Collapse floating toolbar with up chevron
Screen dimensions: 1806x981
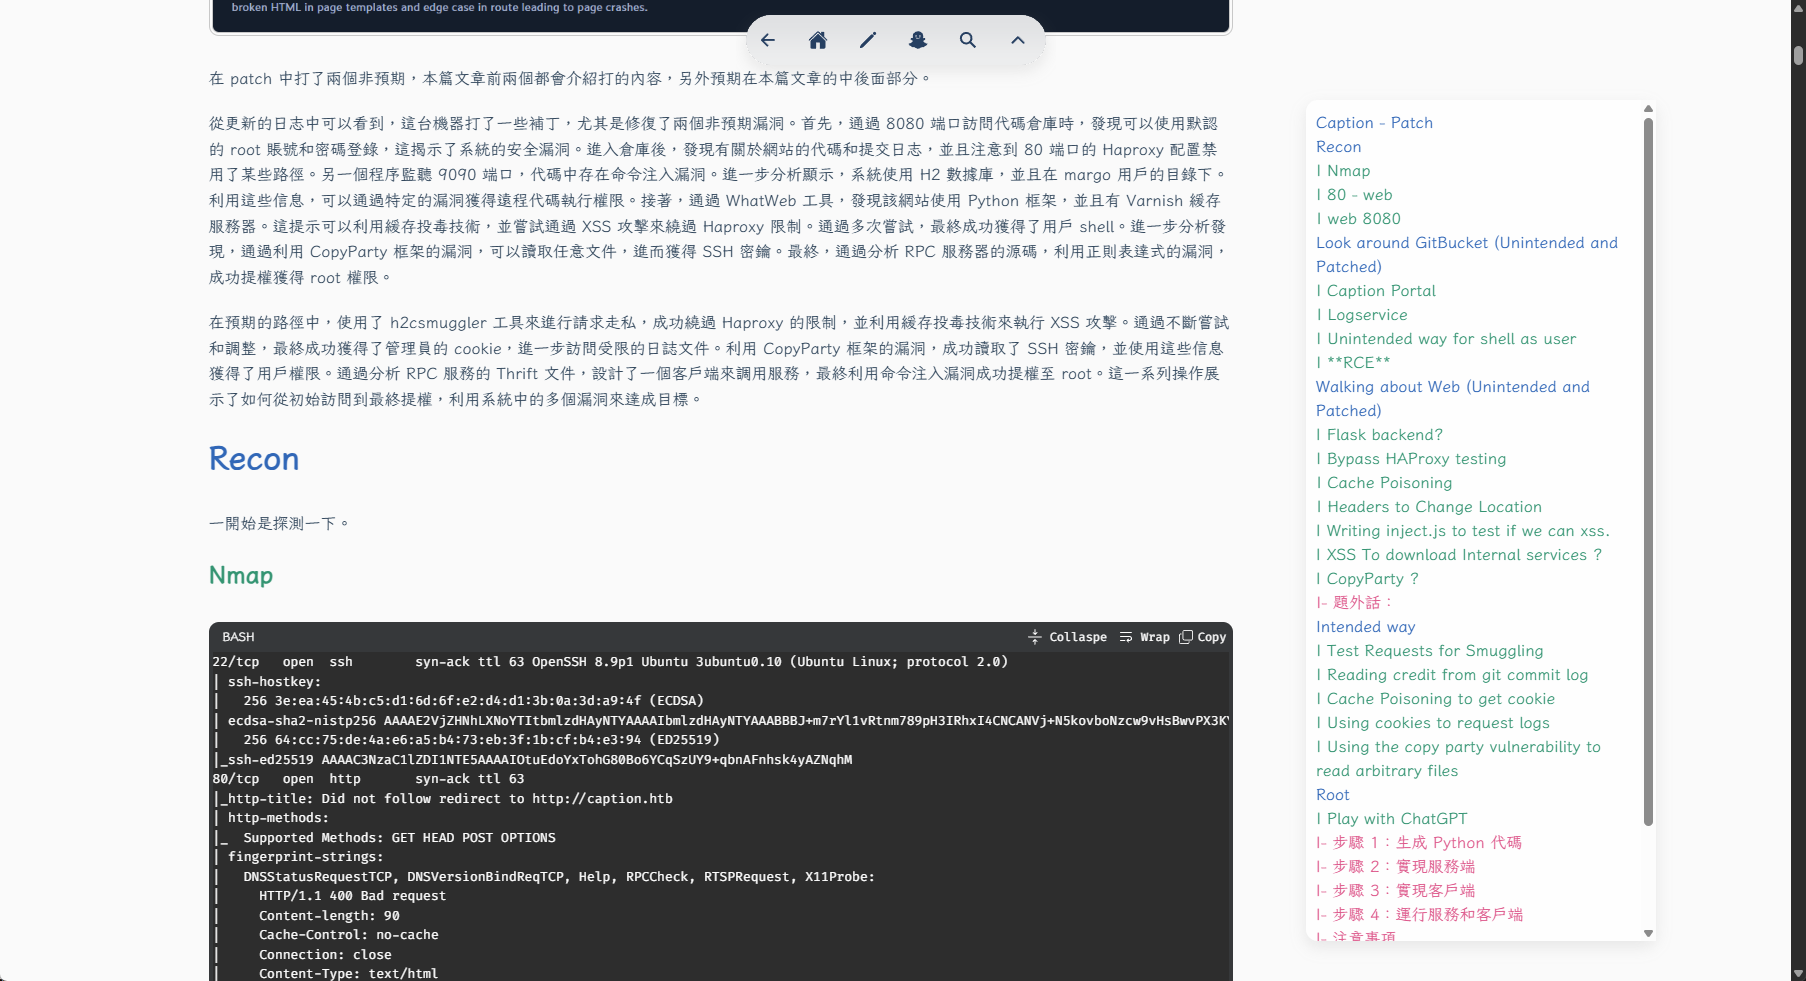(x=1018, y=40)
